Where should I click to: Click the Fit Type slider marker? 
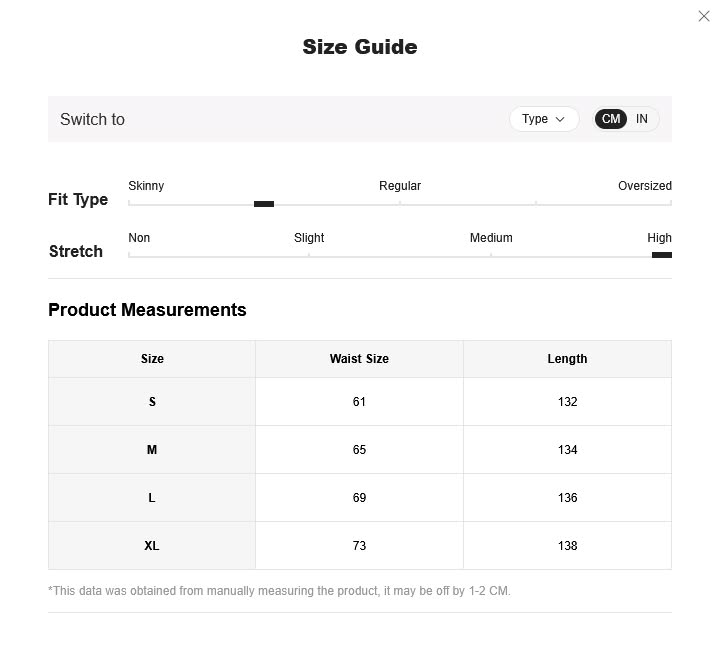(264, 204)
